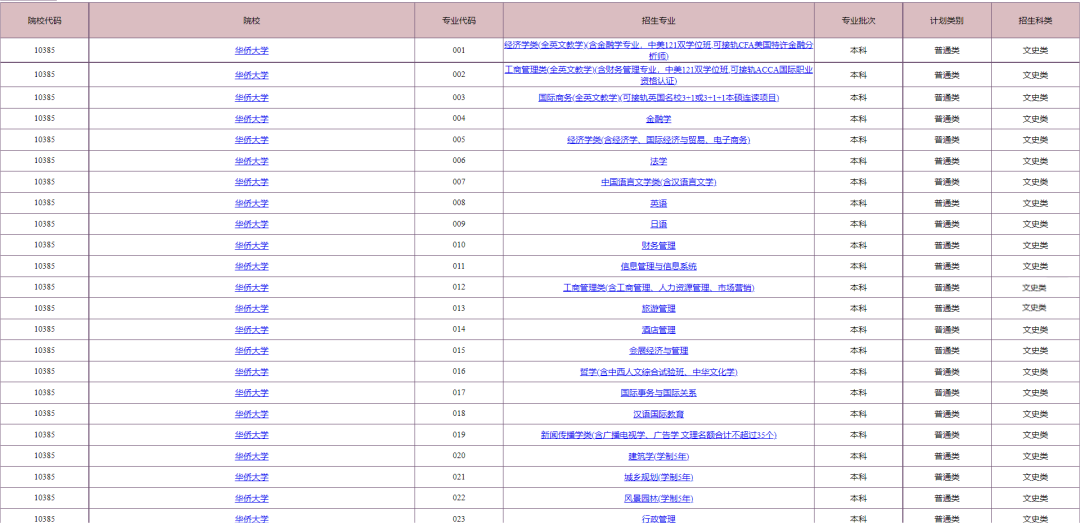This screenshot has height=523, width=1080.
Task: Select major code cell 011
Action: (459, 266)
